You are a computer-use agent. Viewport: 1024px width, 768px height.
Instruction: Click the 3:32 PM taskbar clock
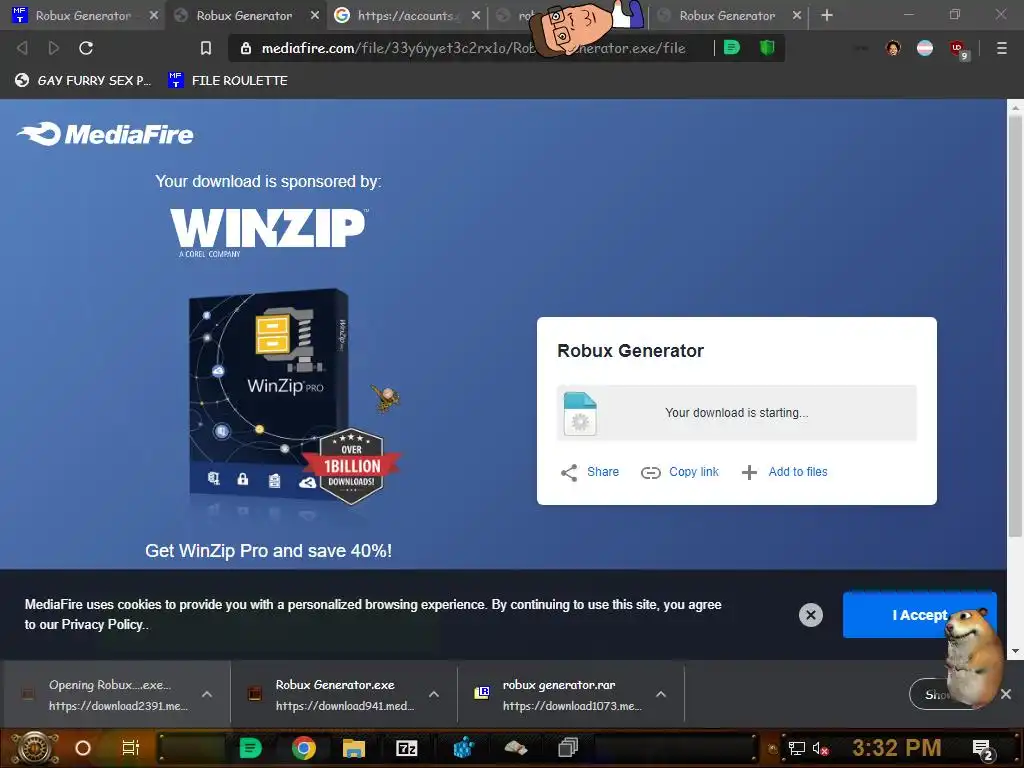pos(896,748)
